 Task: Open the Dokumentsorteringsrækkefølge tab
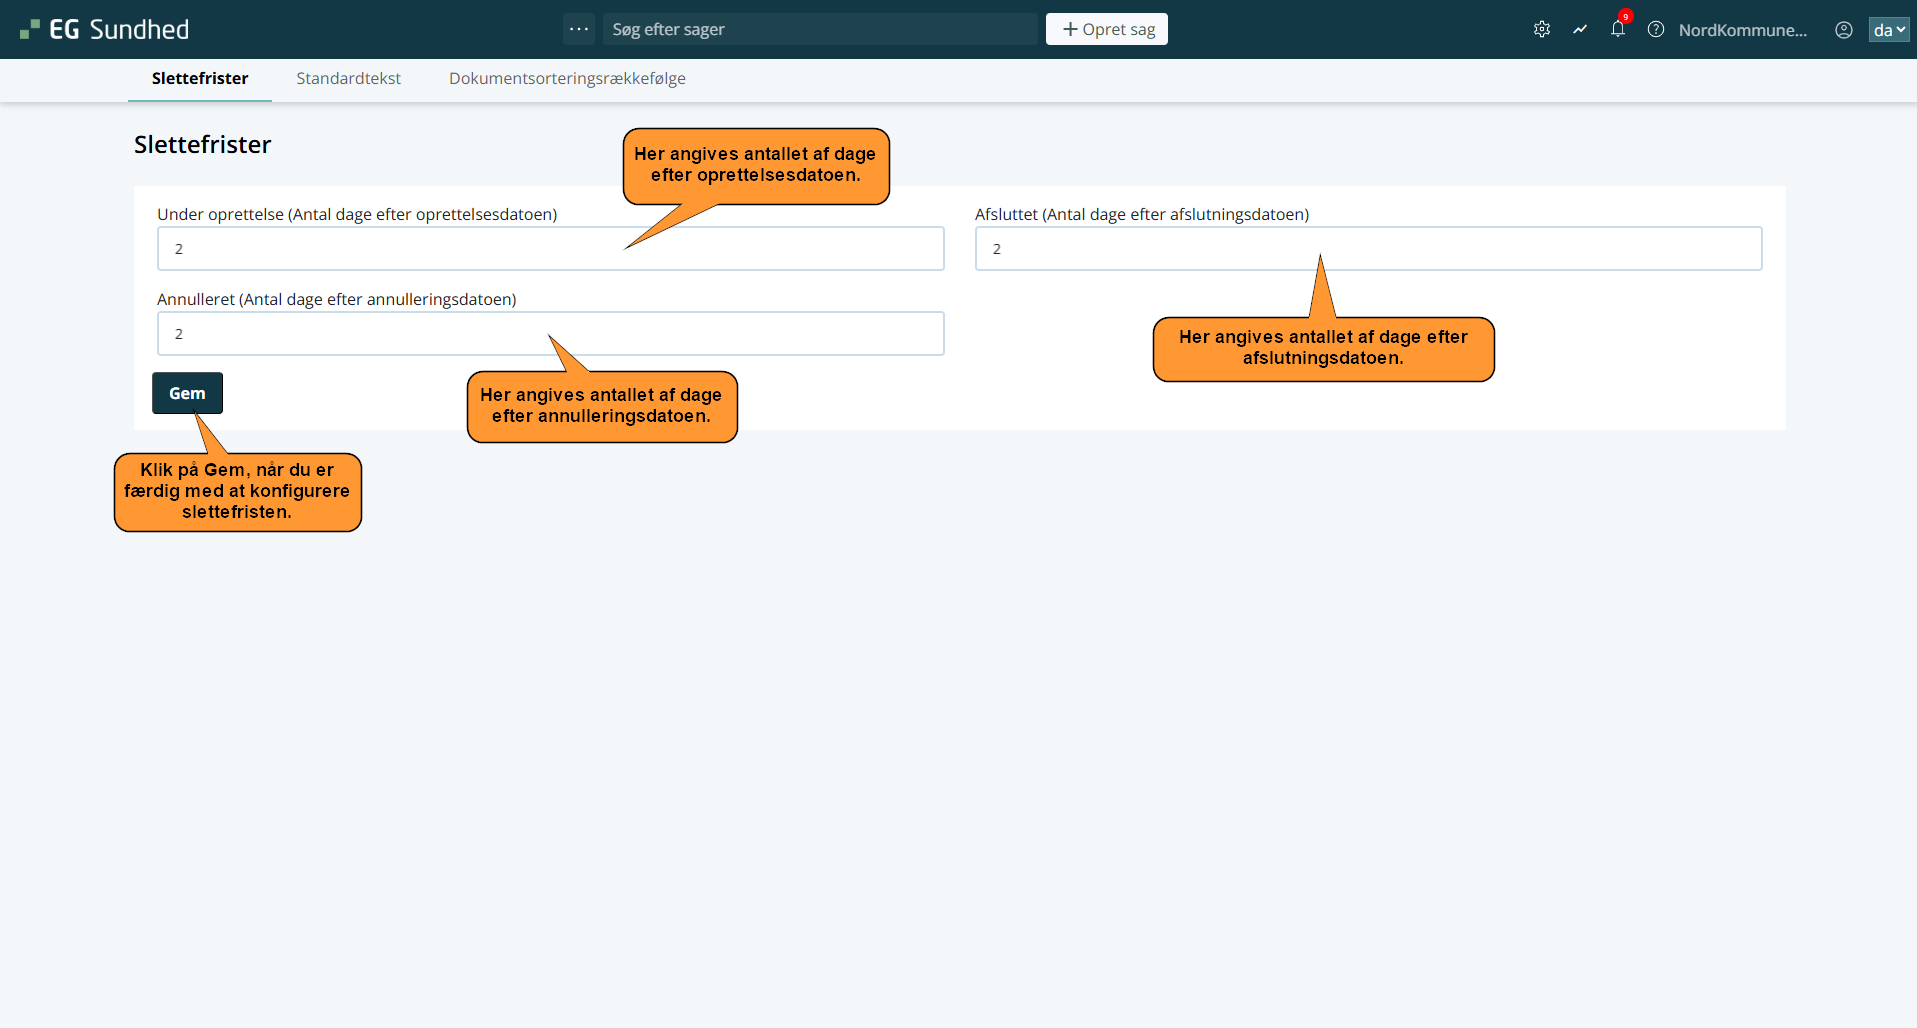(x=567, y=78)
